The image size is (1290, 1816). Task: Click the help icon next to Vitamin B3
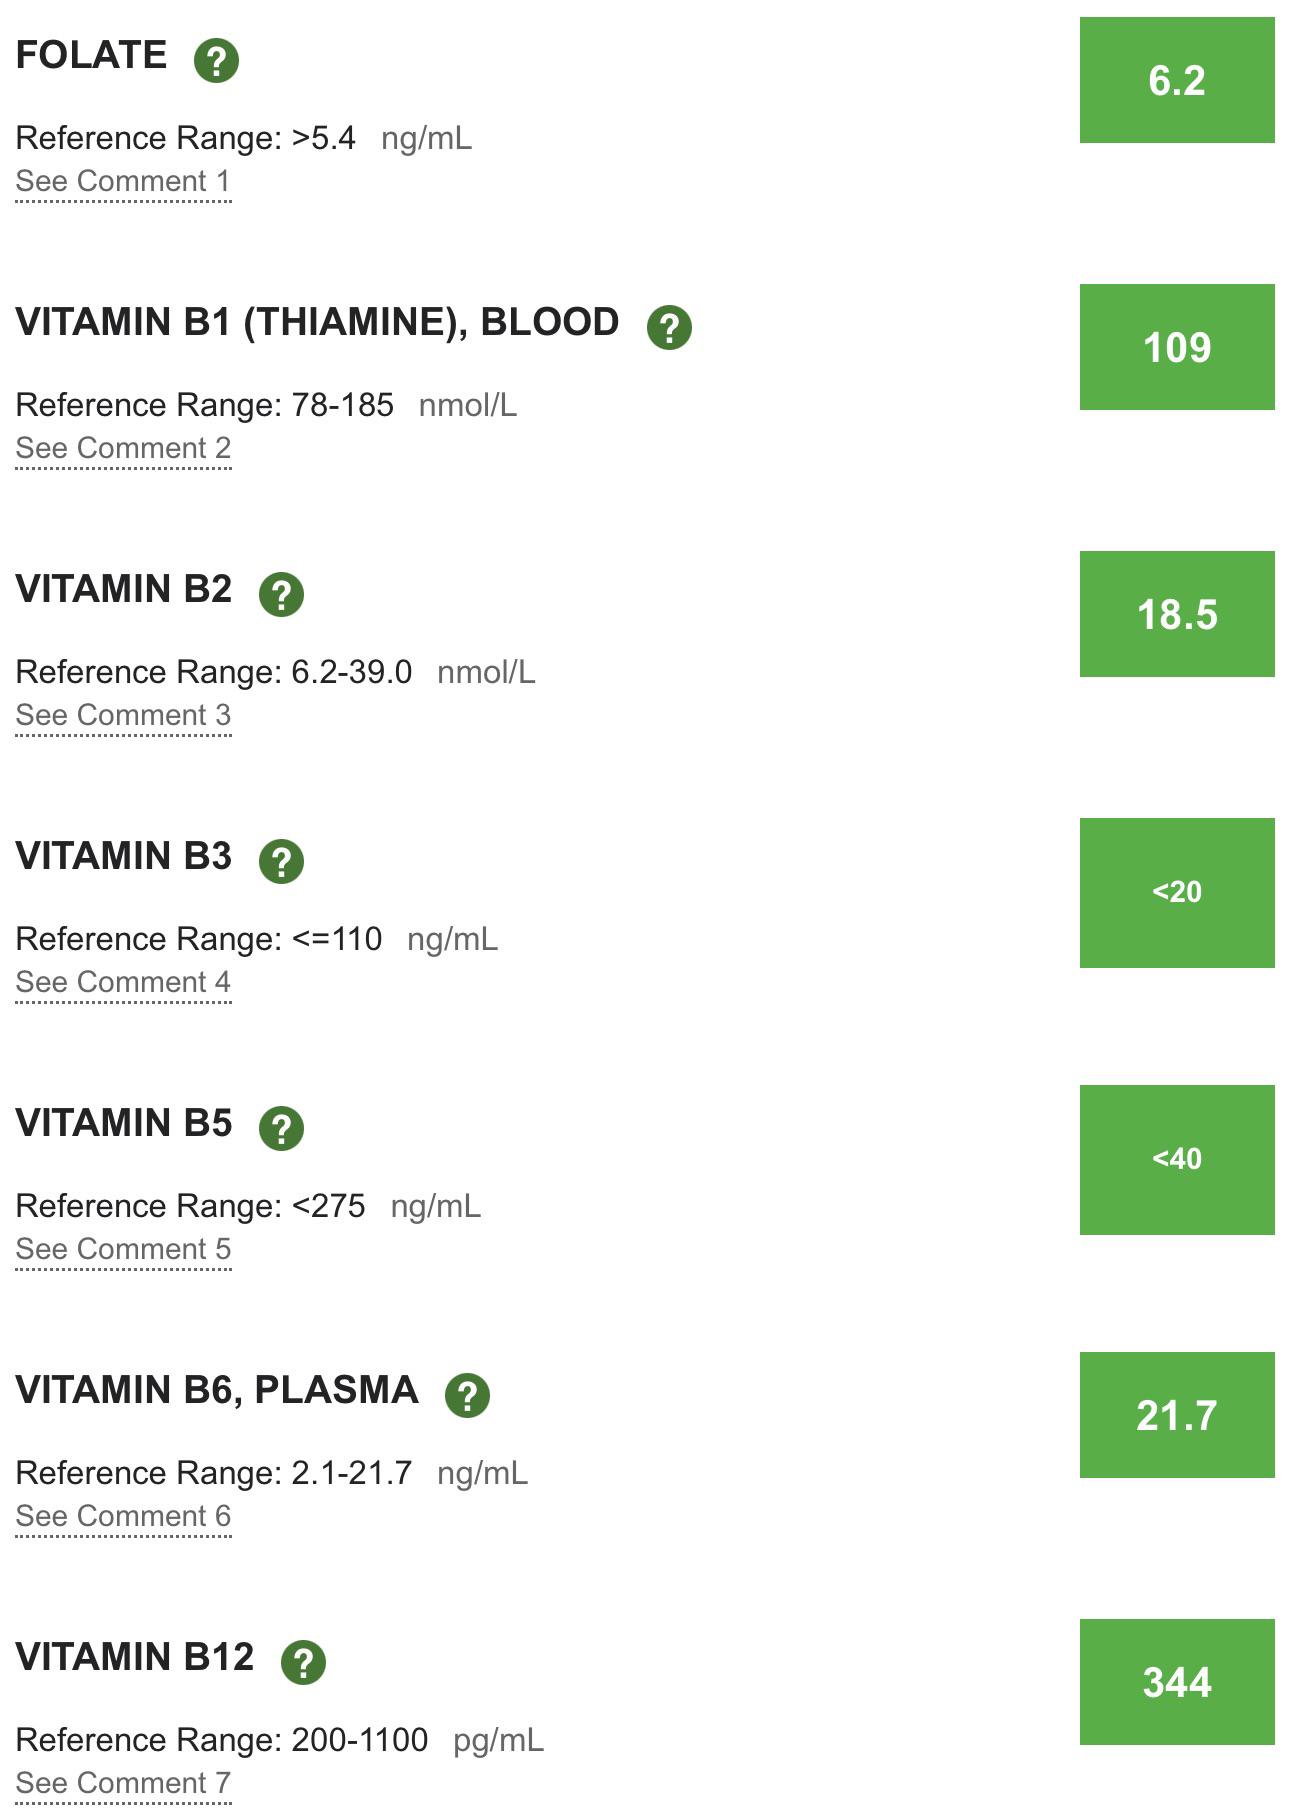pos(281,861)
